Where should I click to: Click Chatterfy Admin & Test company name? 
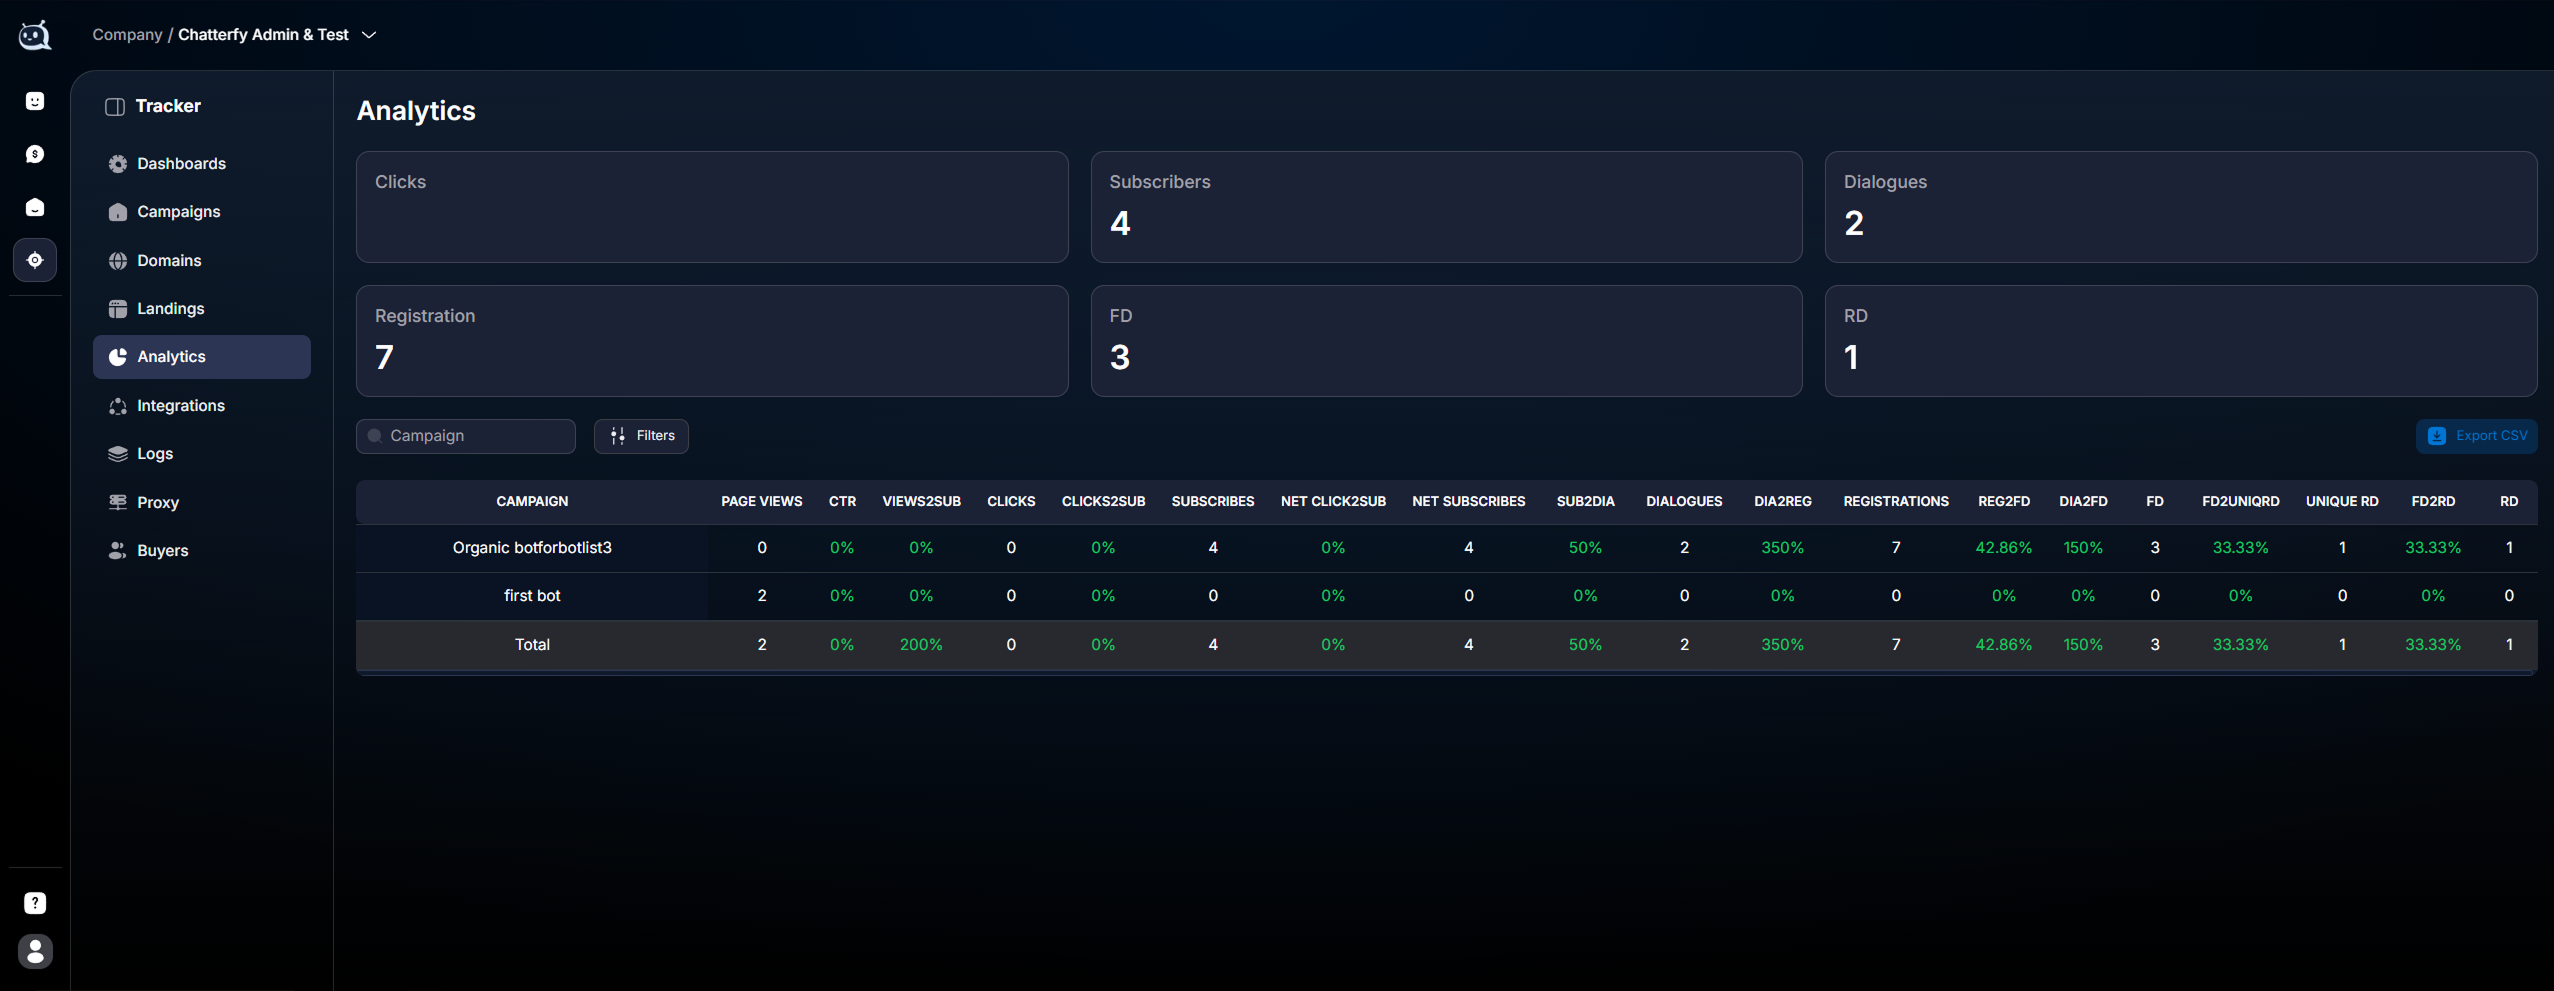(x=263, y=35)
